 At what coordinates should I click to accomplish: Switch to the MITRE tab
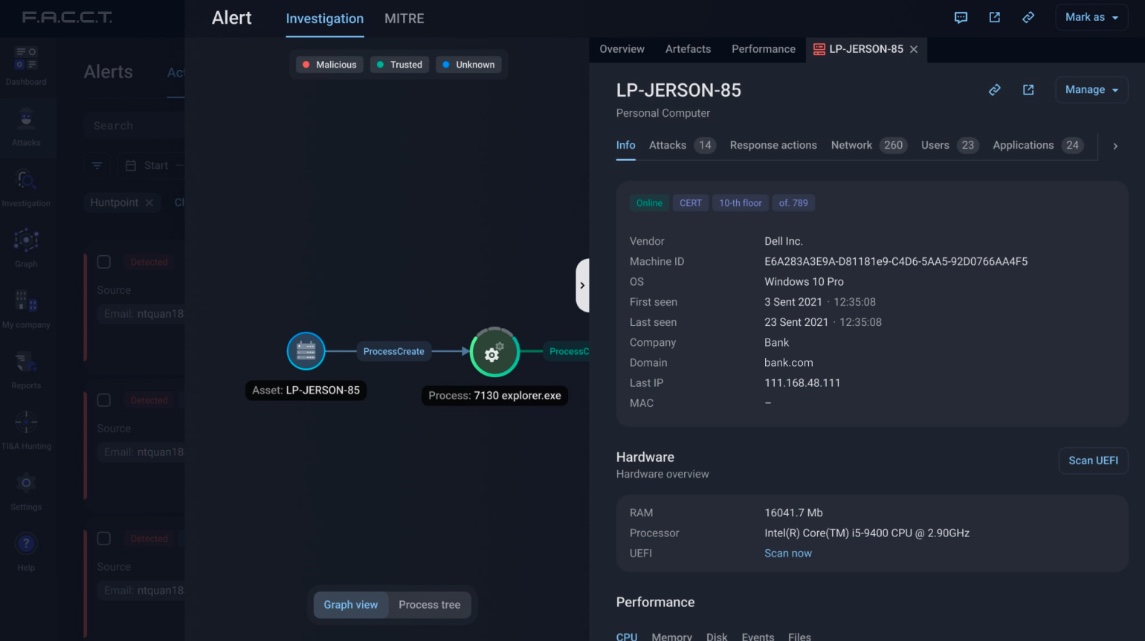(404, 19)
